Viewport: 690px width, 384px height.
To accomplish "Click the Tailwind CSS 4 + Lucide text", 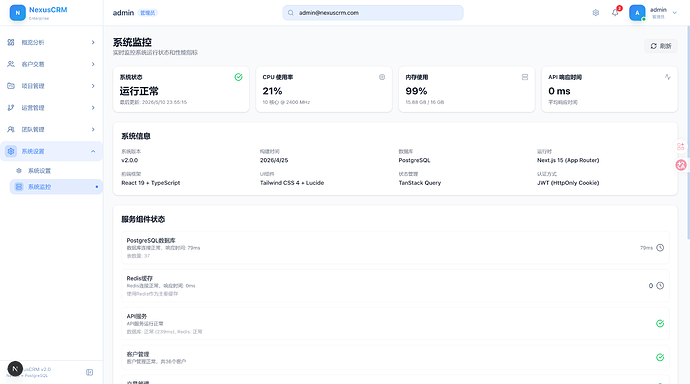I will [292, 183].
